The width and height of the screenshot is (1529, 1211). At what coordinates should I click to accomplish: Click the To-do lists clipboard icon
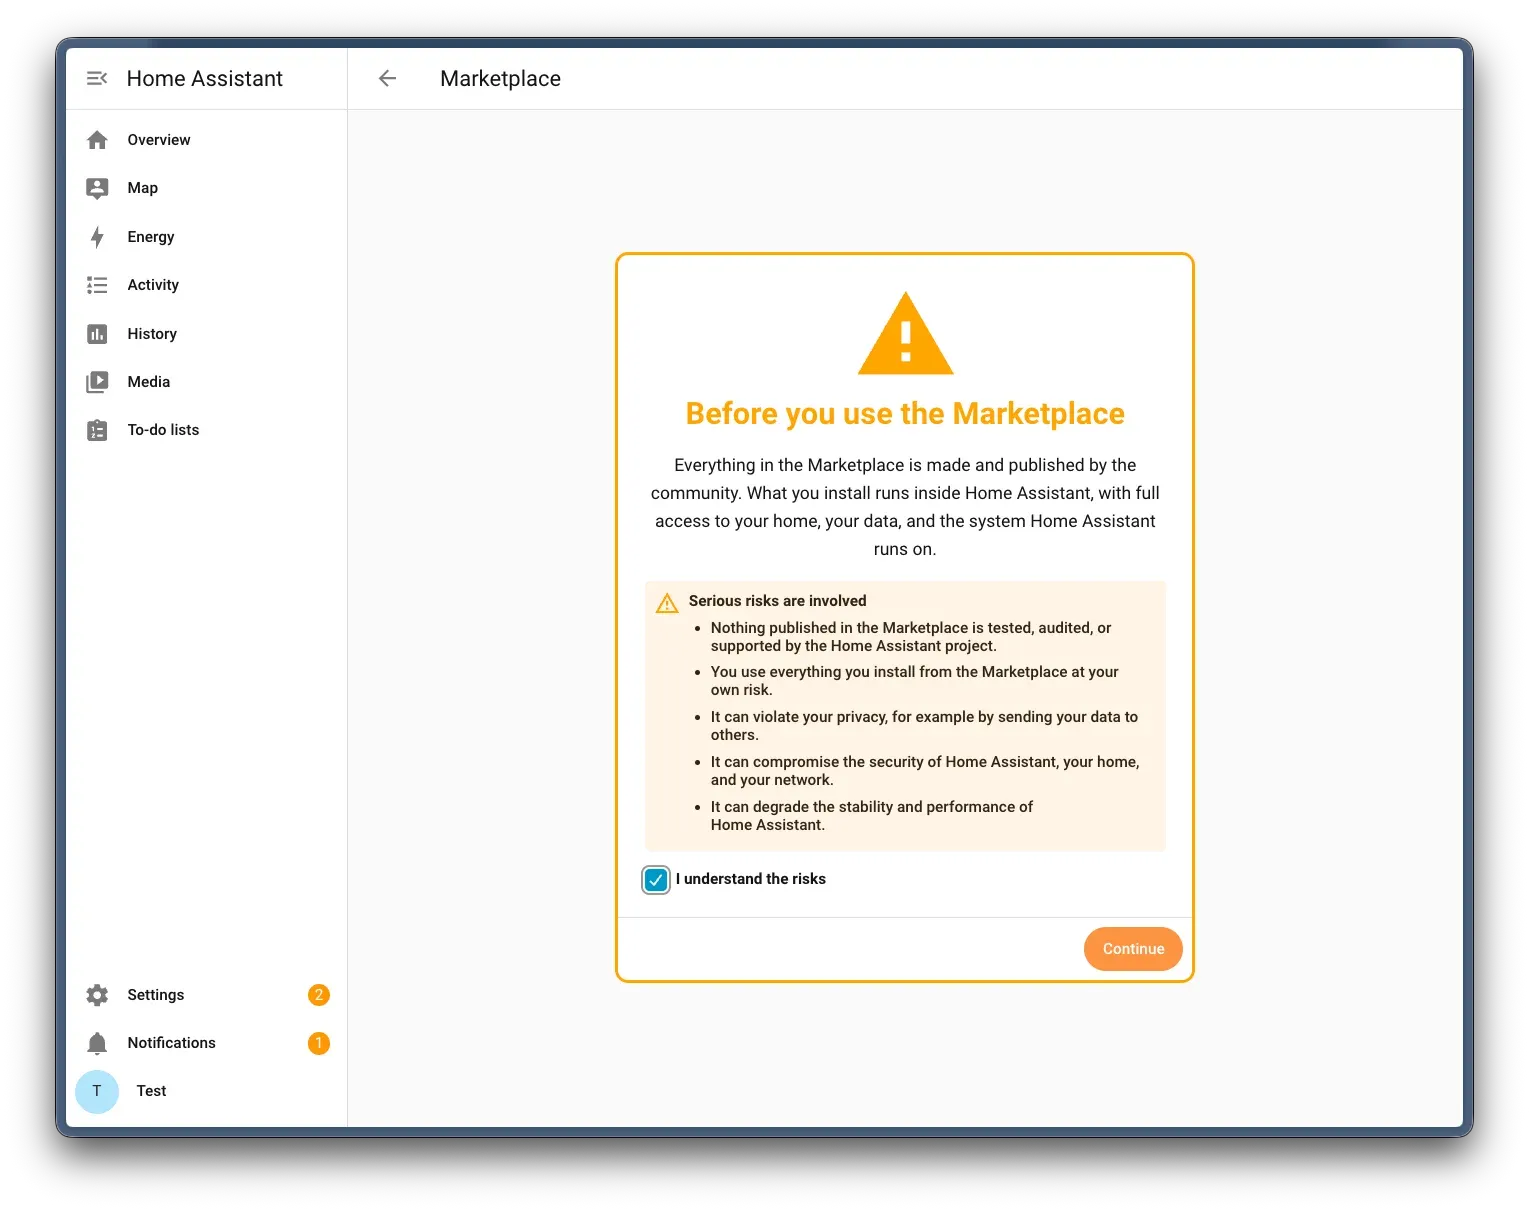pyautogui.click(x=97, y=430)
